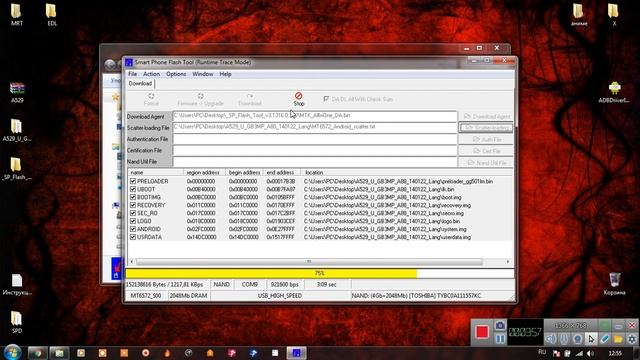Image resolution: width=640 pixels, height=360 pixels.
Task: Click the USB_HIGH_SPEED status bar entry
Action: click(280, 296)
